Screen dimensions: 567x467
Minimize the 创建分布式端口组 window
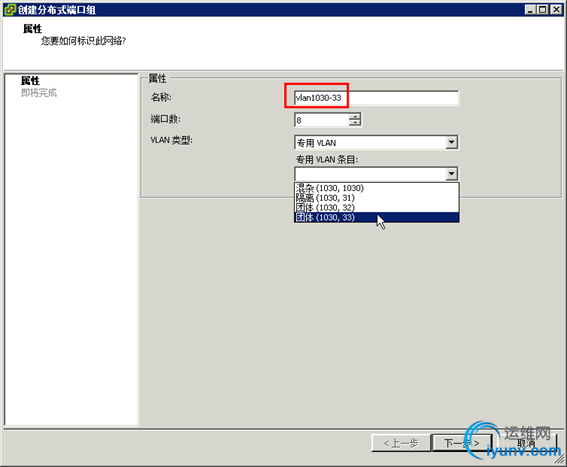pyautogui.click(x=530, y=9)
